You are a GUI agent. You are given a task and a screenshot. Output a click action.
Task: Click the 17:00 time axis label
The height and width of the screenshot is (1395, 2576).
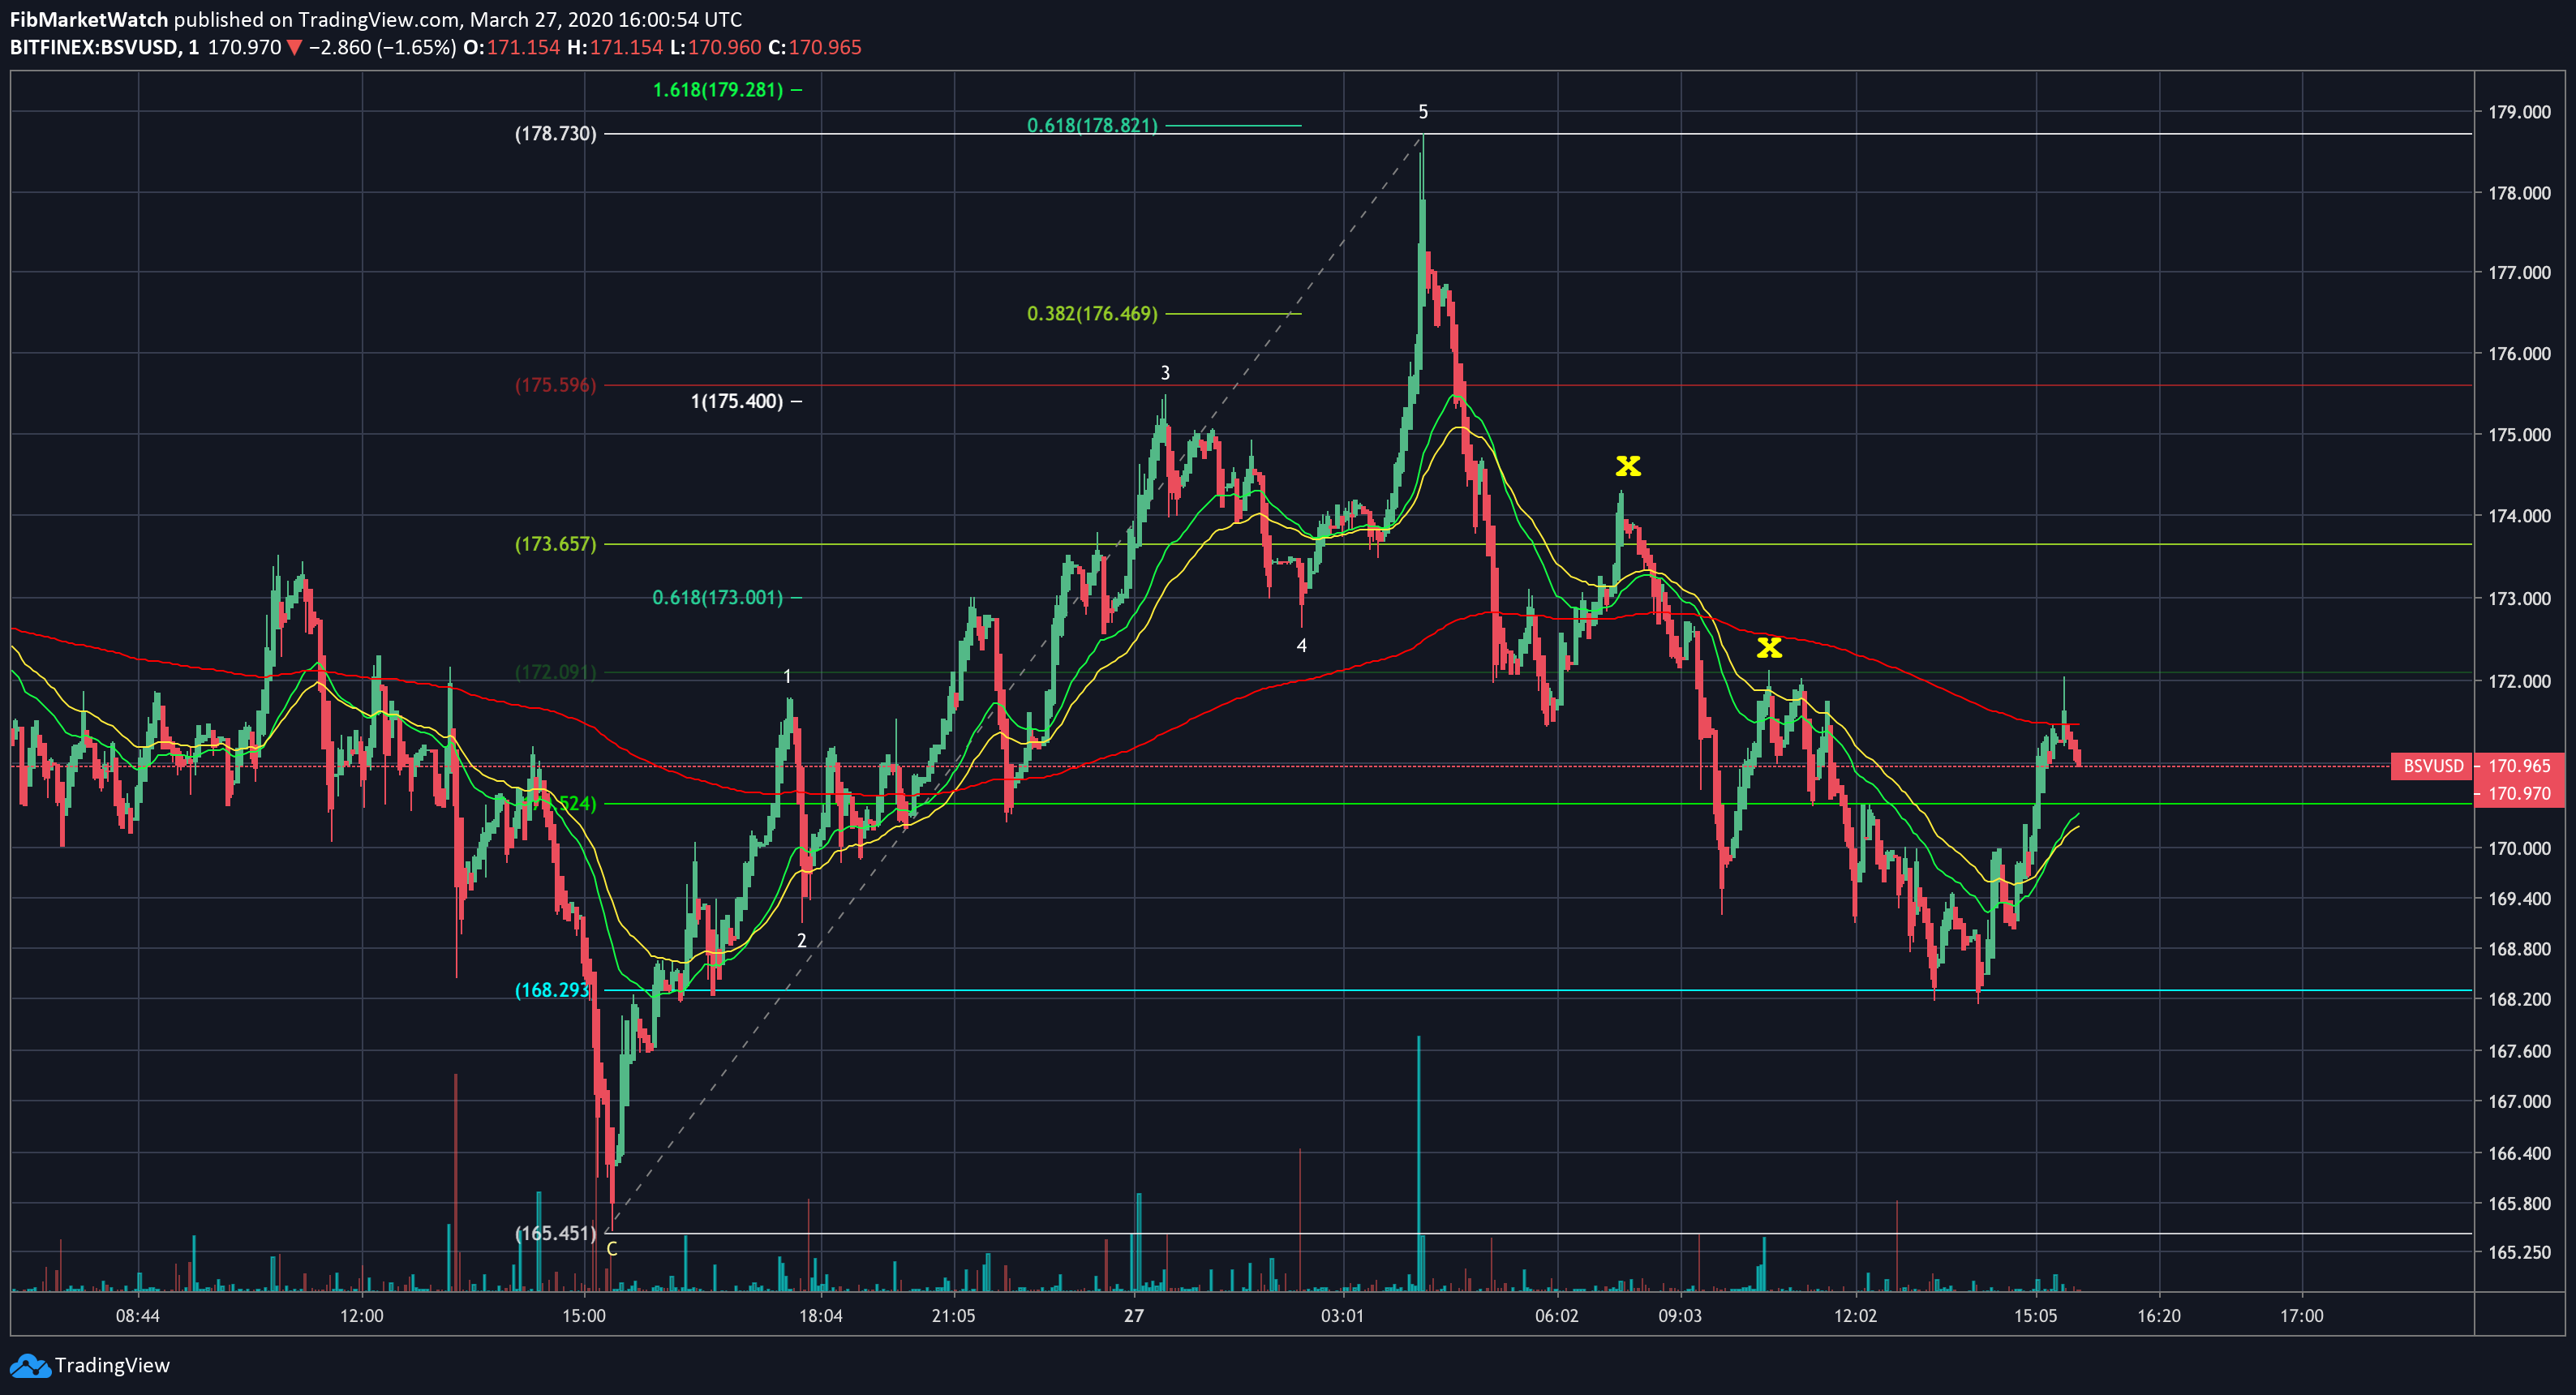(2301, 1316)
